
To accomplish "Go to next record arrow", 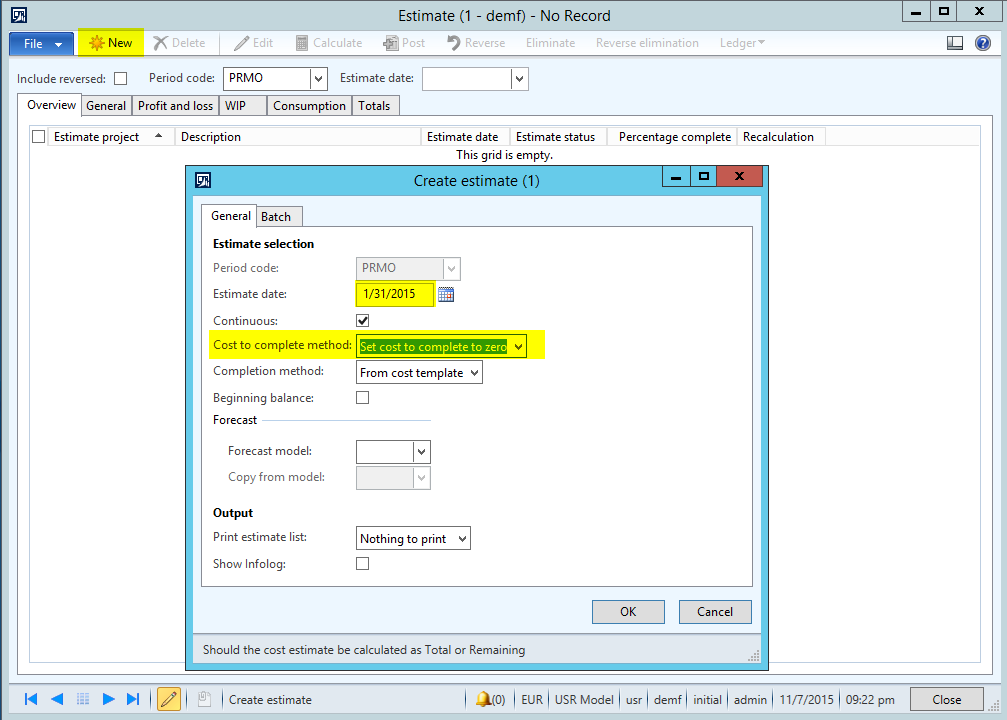I will (108, 699).
